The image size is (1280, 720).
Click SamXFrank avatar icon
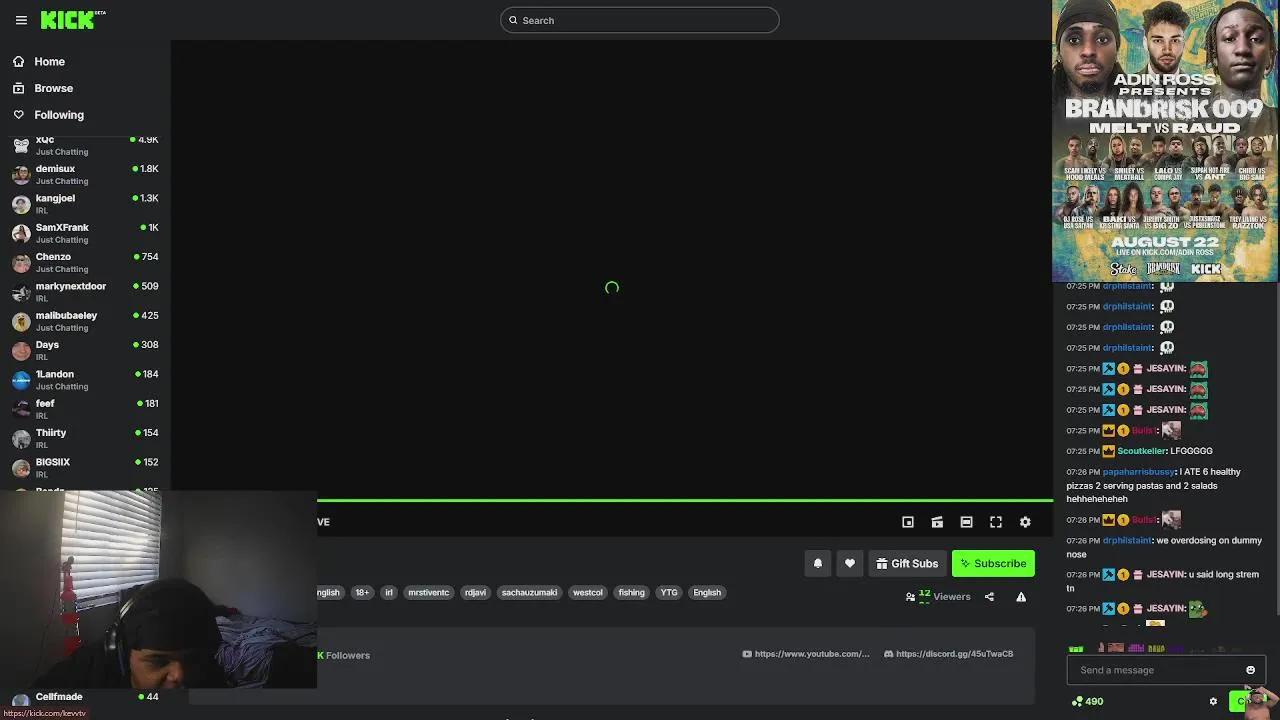pyautogui.click(x=21, y=233)
